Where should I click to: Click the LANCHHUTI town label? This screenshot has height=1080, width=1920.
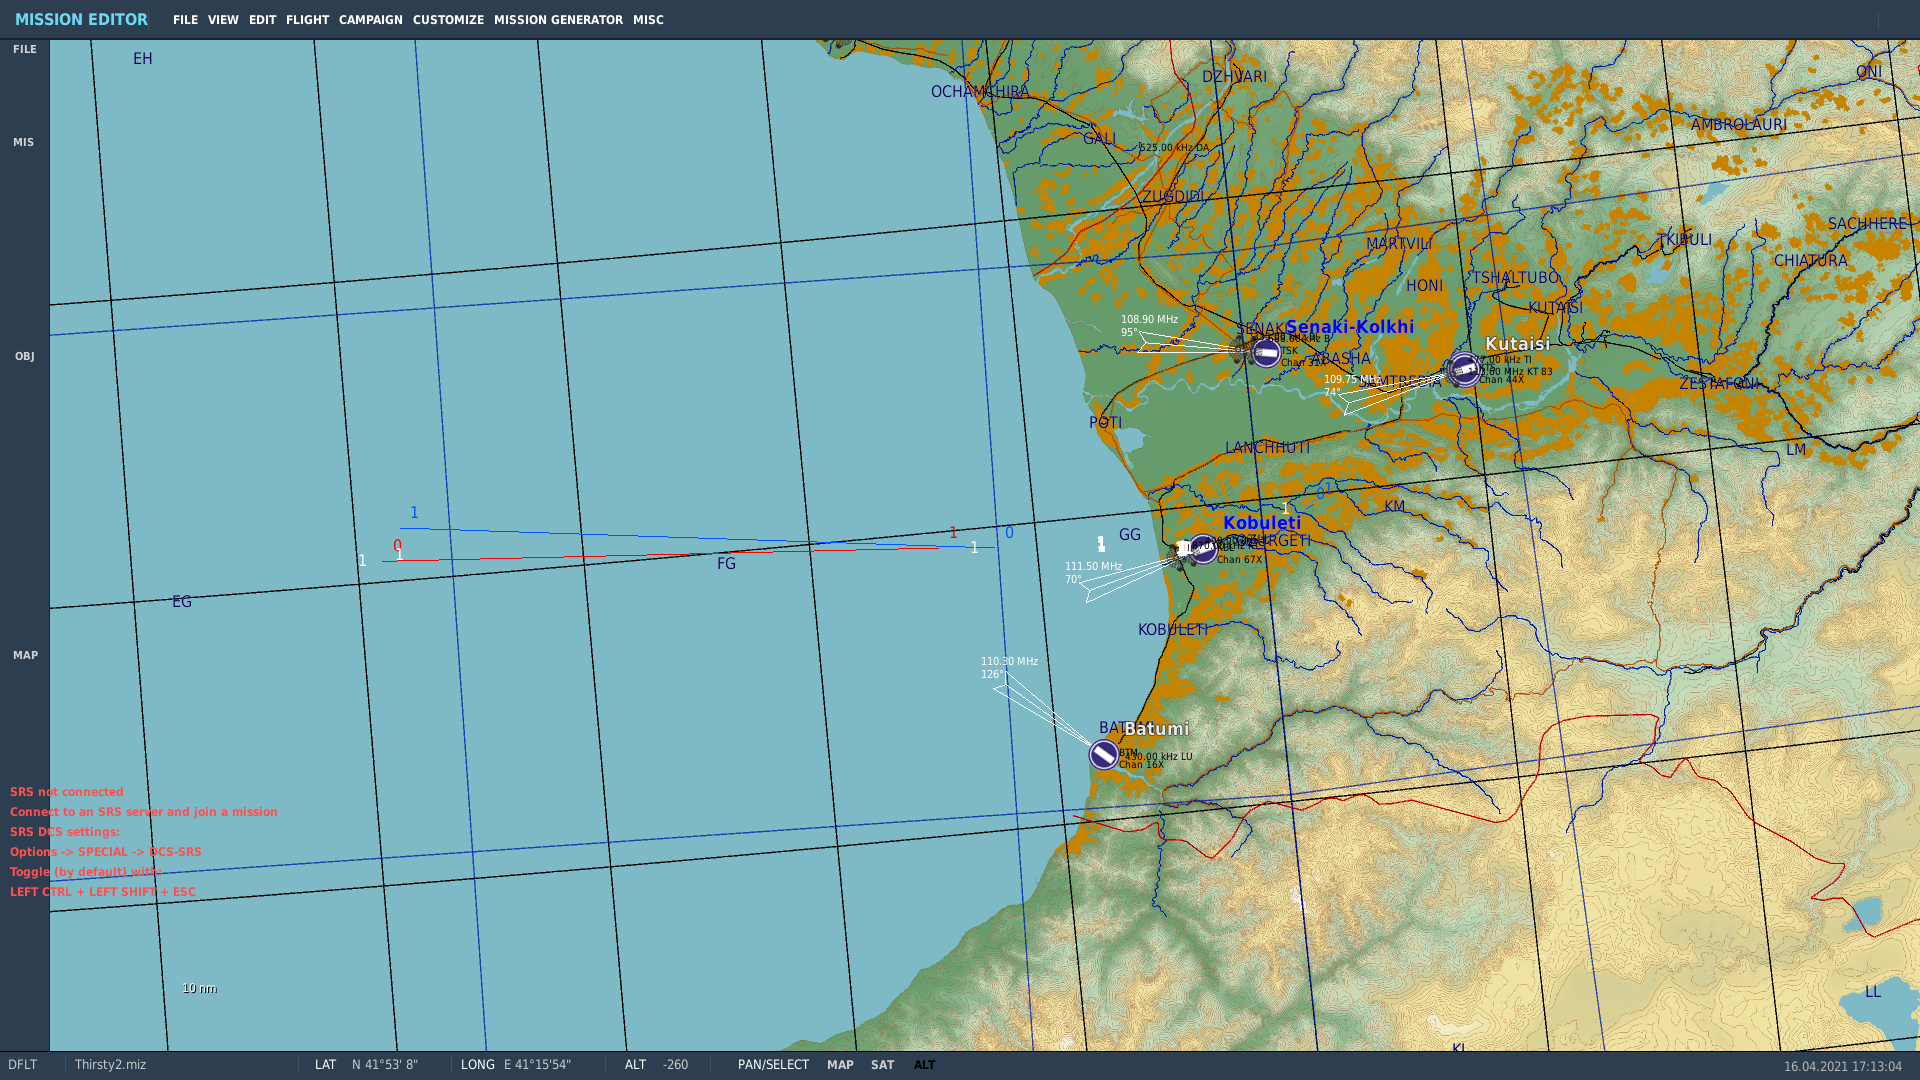click(1267, 448)
